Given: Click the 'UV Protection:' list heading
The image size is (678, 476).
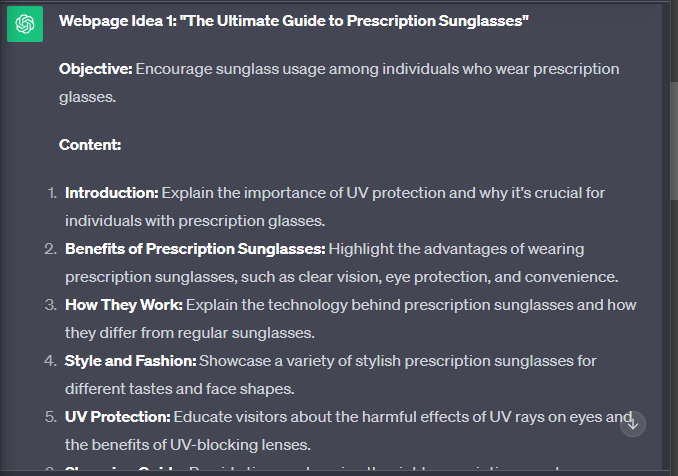Looking at the screenshot, I should pos(118,417).
